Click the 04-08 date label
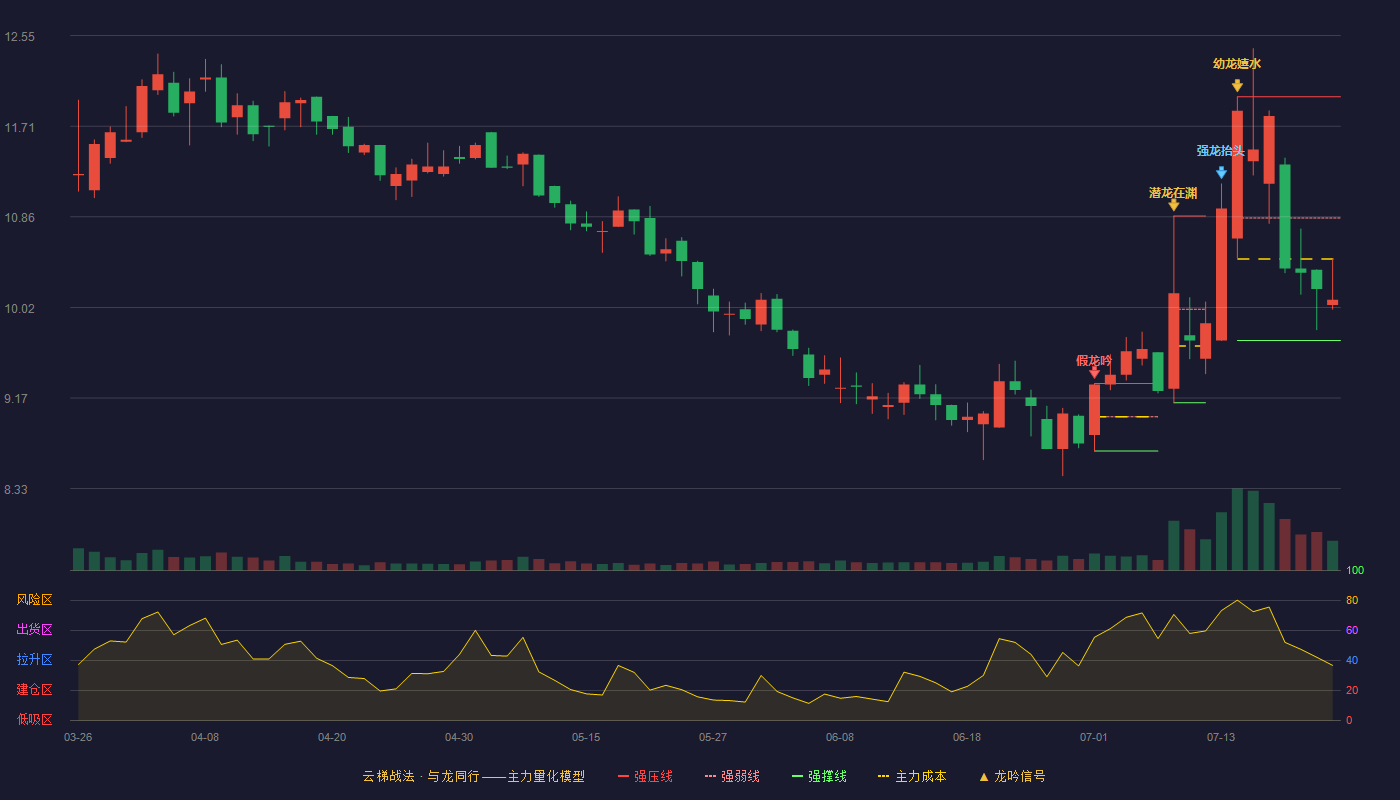Screen dimensions: 1400x800 (205, 737)
